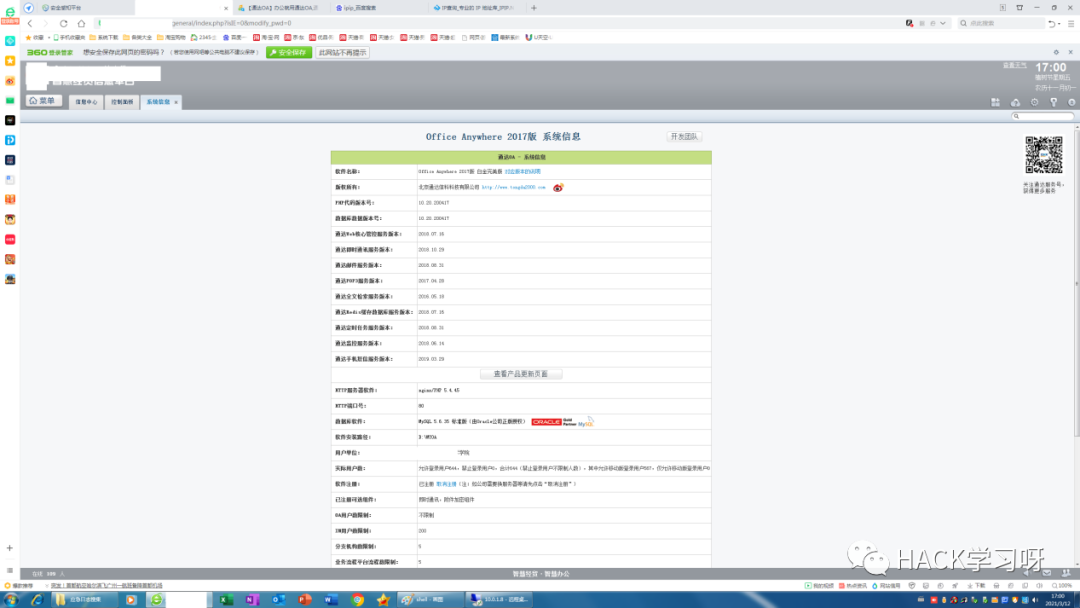The height and width of the screenshot is (608, 1080).
Task: Open the 收藏 favorites star bookmark
Action: (x=34, y=37)
